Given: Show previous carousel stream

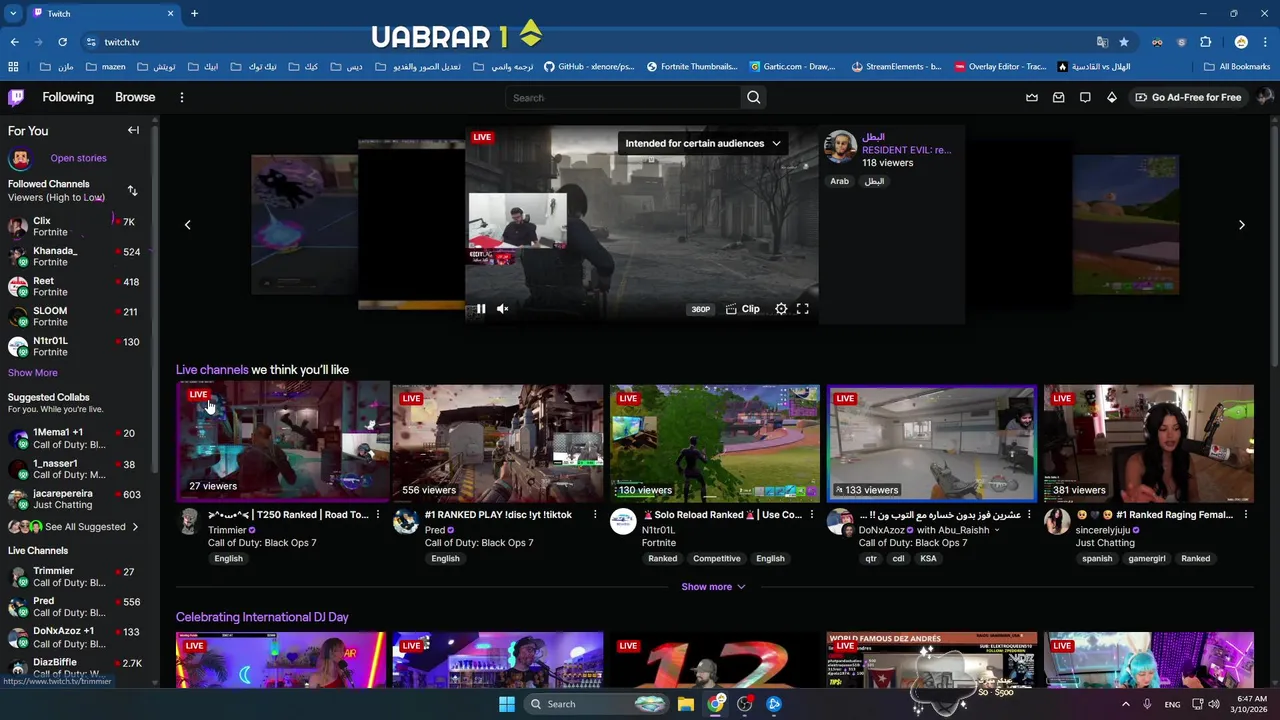Looking at the screenshot, I should 187,224.
